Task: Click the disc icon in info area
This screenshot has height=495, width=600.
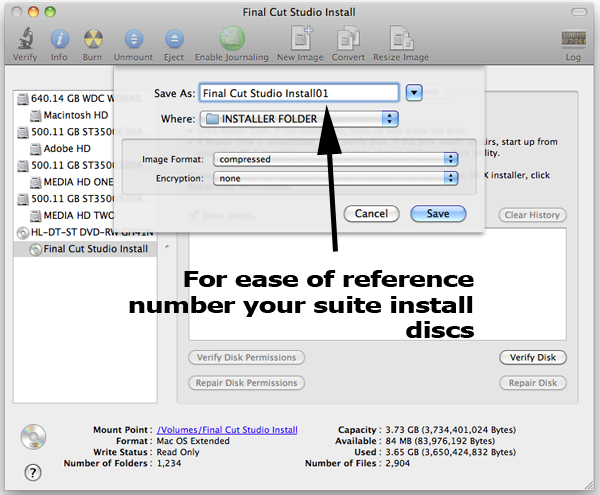Action: click(33, 436)
